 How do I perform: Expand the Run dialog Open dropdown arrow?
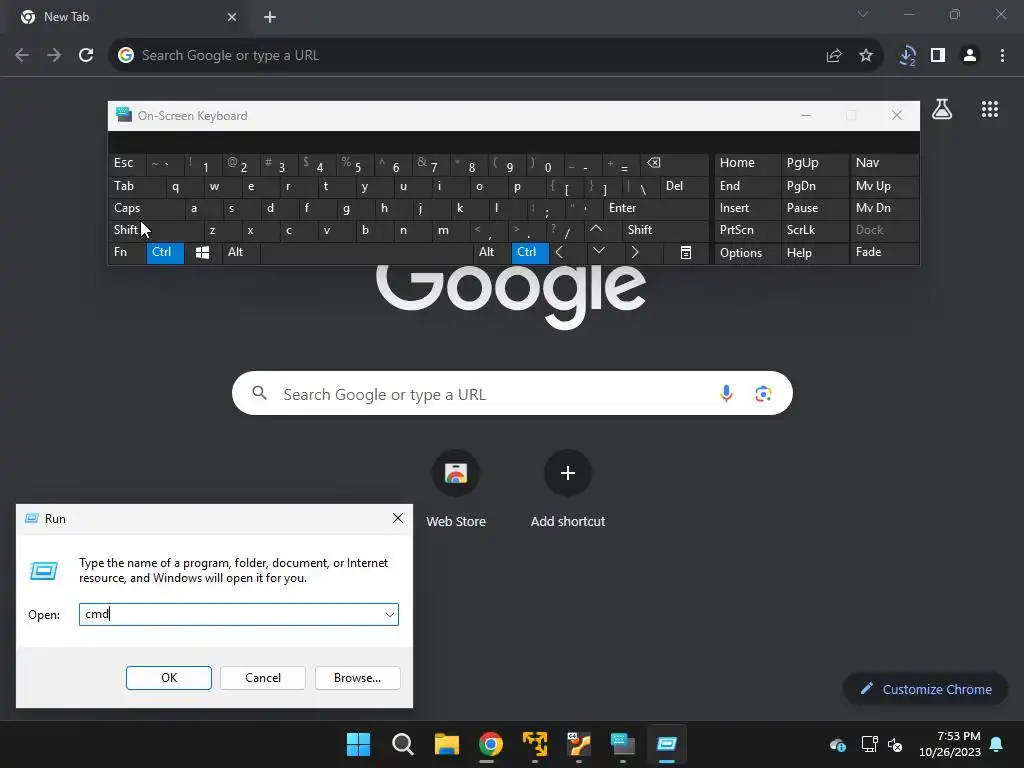(390, 615)
